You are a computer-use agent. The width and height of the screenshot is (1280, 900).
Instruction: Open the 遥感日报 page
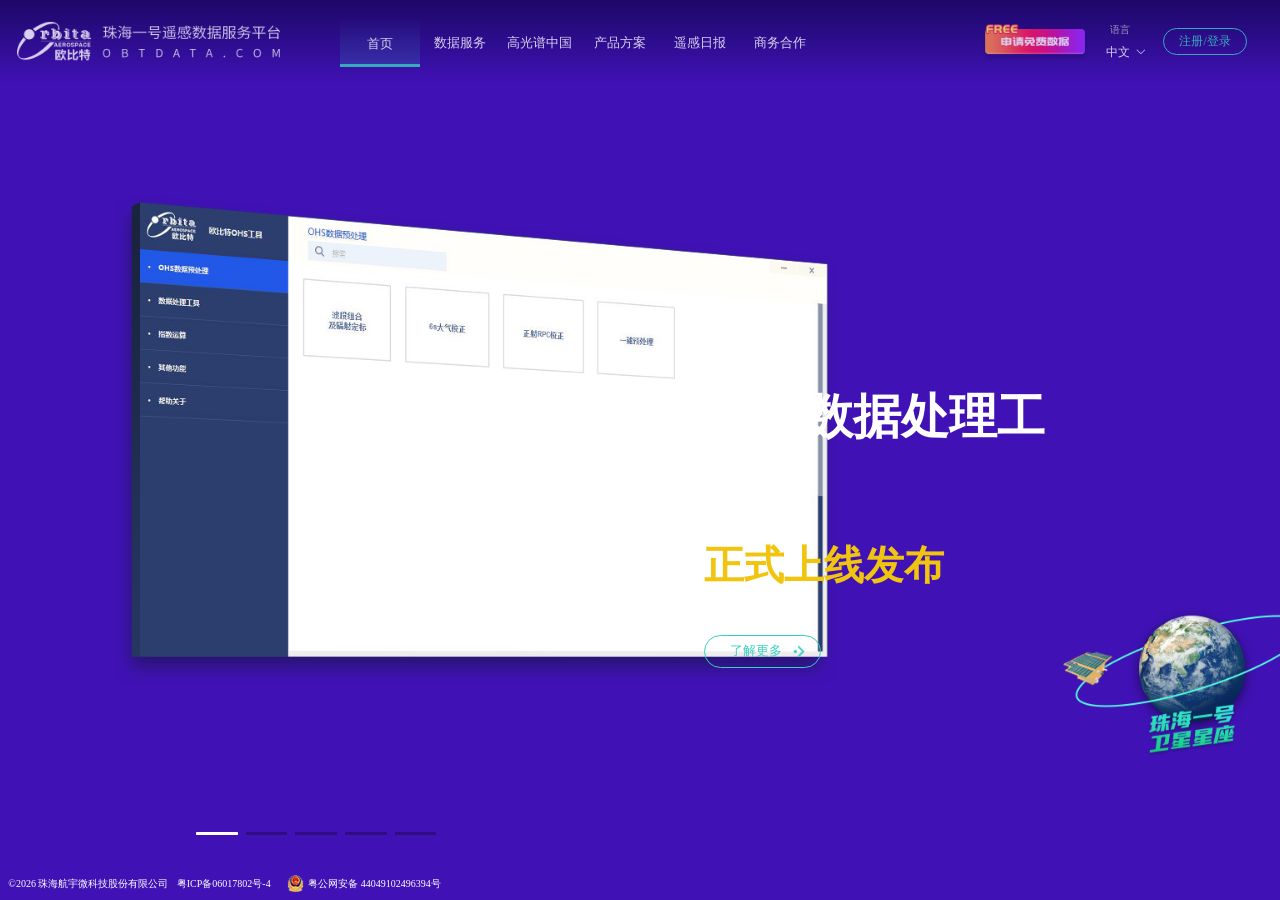click(x=700, y=43)
